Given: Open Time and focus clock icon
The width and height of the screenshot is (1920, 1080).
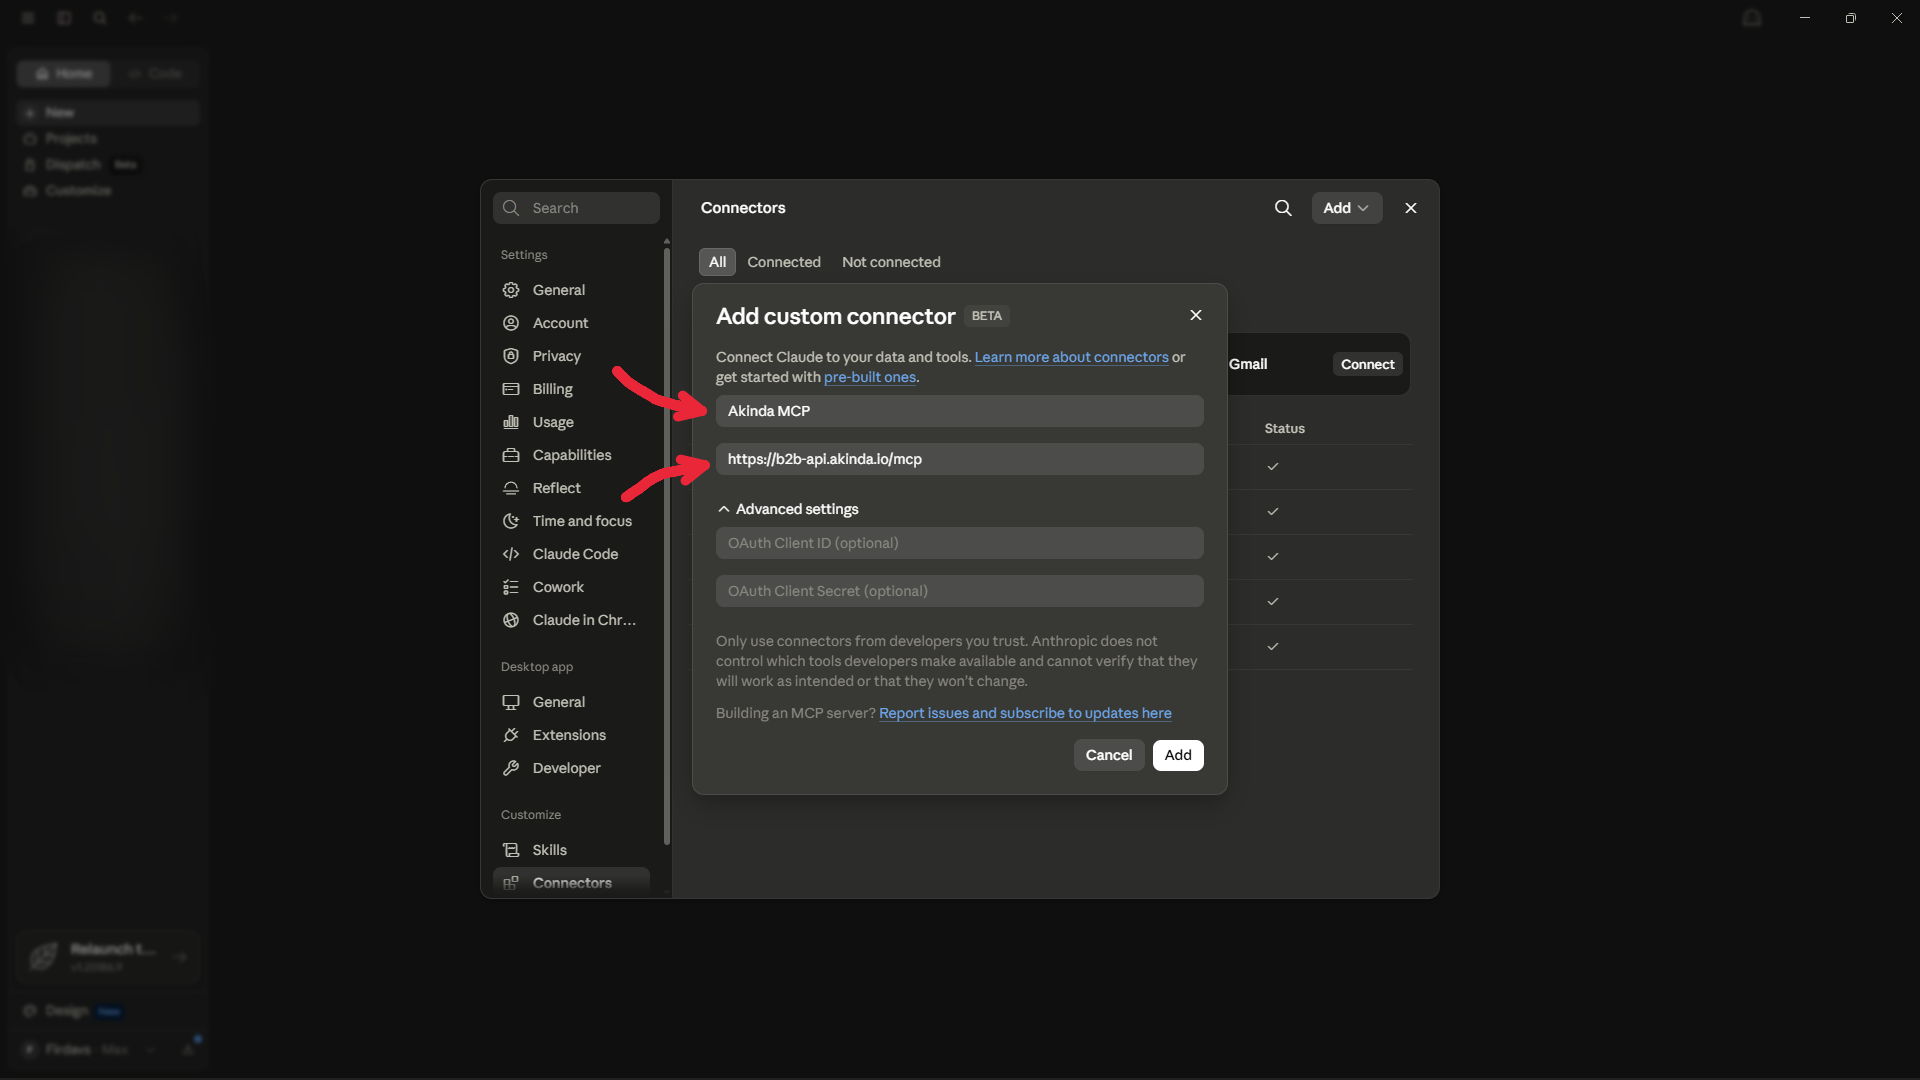Looking at the screenshot, I should click(511, 521).
